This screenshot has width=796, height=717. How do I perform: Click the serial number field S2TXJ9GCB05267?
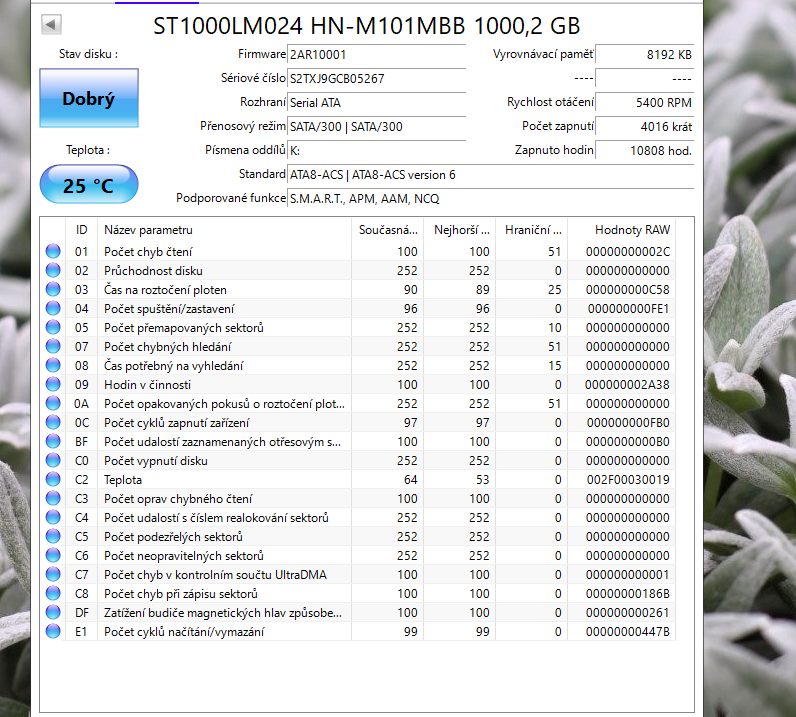tap(376, 78)
